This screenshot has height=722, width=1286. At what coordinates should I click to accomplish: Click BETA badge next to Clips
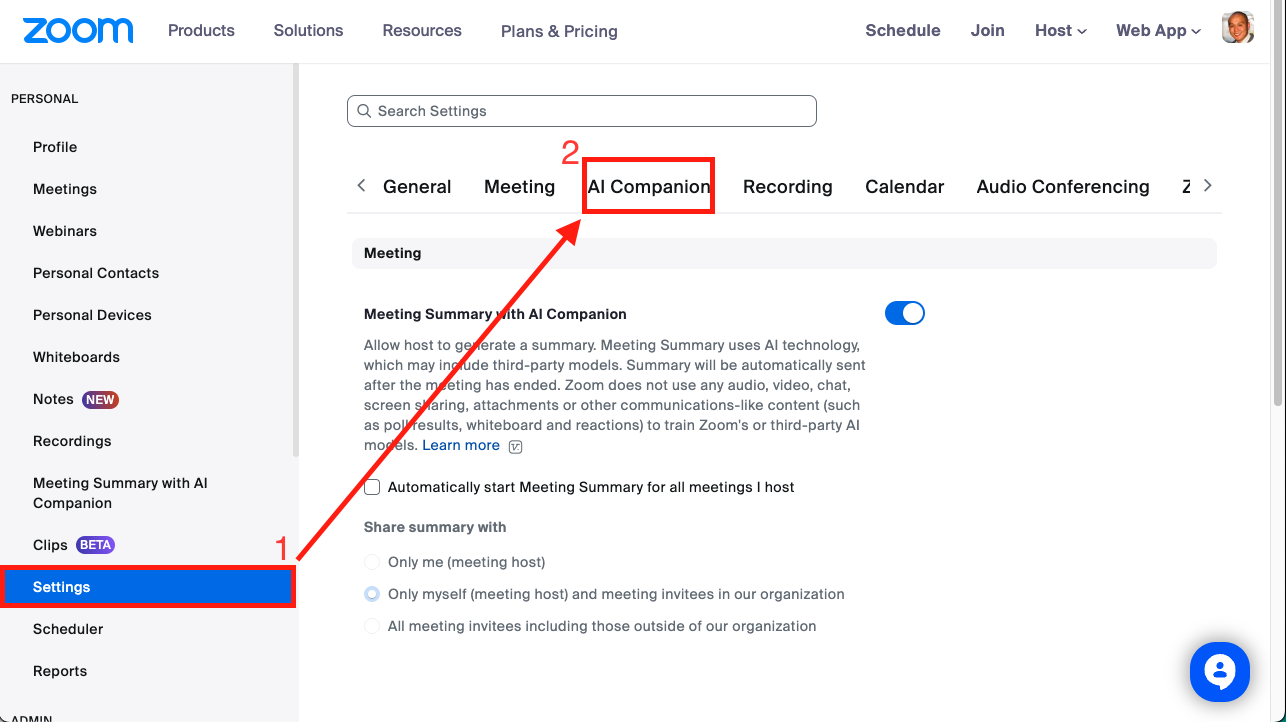click(x=96, y=545)
